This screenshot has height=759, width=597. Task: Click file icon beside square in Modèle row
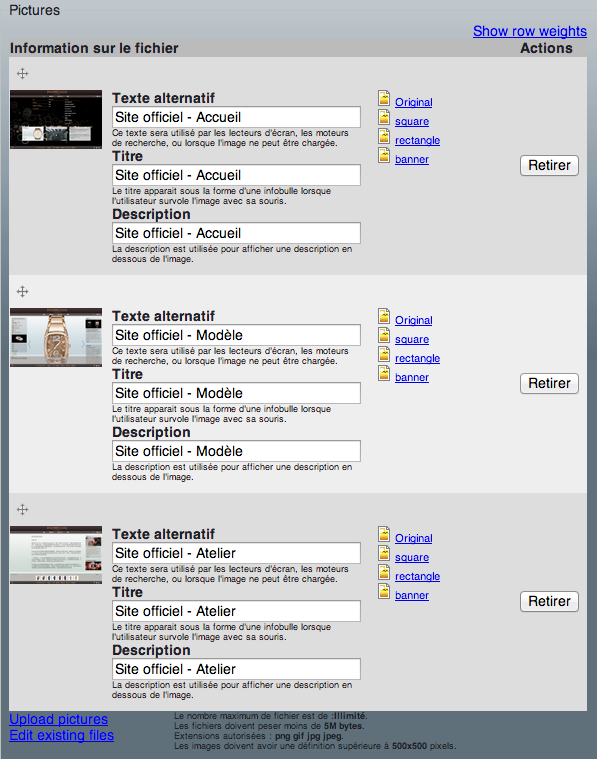tap(384, 335)
